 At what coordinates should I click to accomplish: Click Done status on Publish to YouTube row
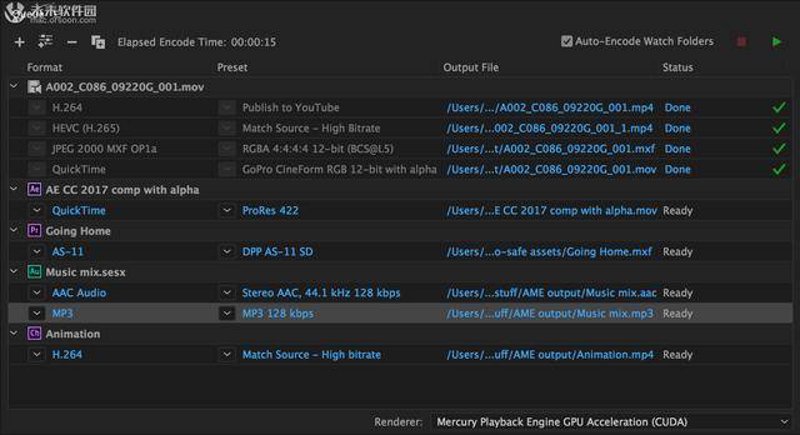pyautogui.click(x=678, y=108)
